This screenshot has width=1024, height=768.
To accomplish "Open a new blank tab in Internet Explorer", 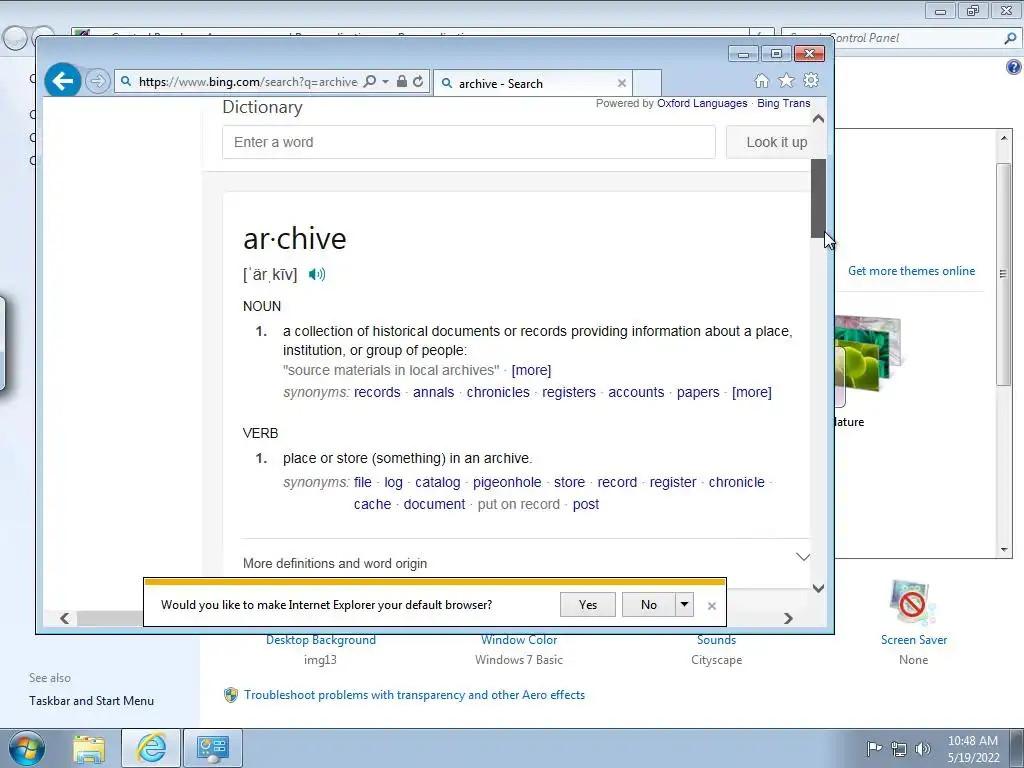I will pos(647,83).
